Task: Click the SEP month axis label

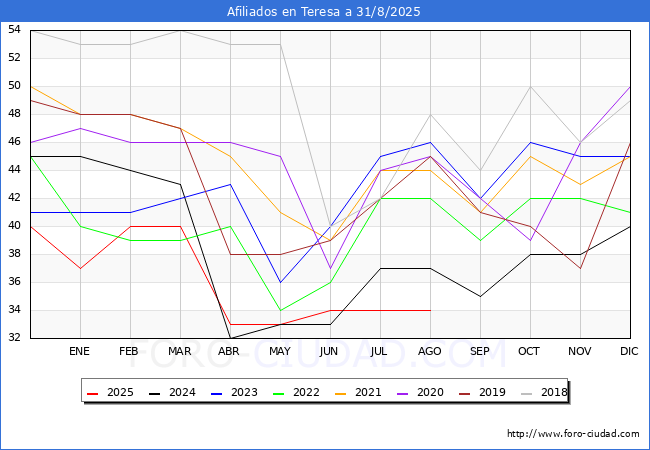Action: 480,351
